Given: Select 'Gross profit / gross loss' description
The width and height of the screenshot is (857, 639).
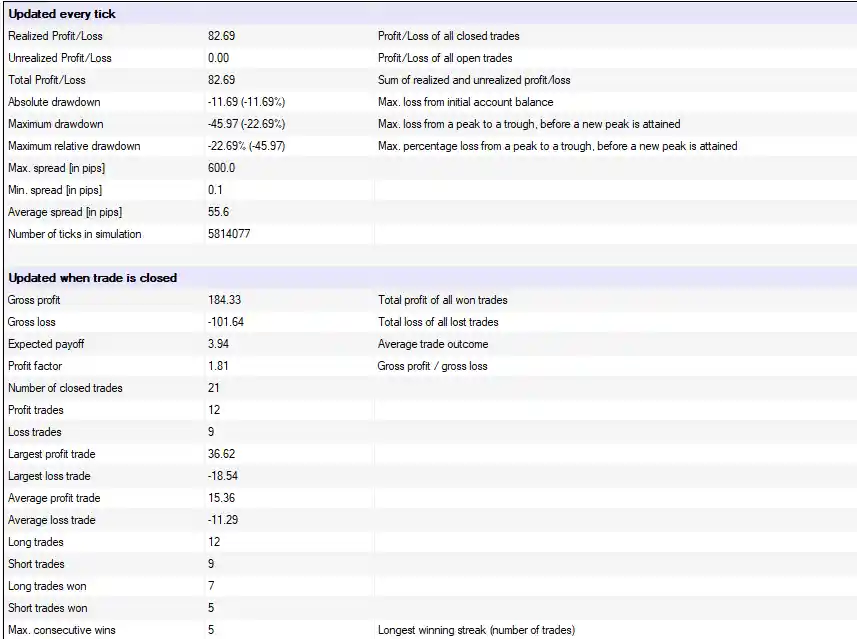Looking at the screenshot, I should click(x=432, y=366).
